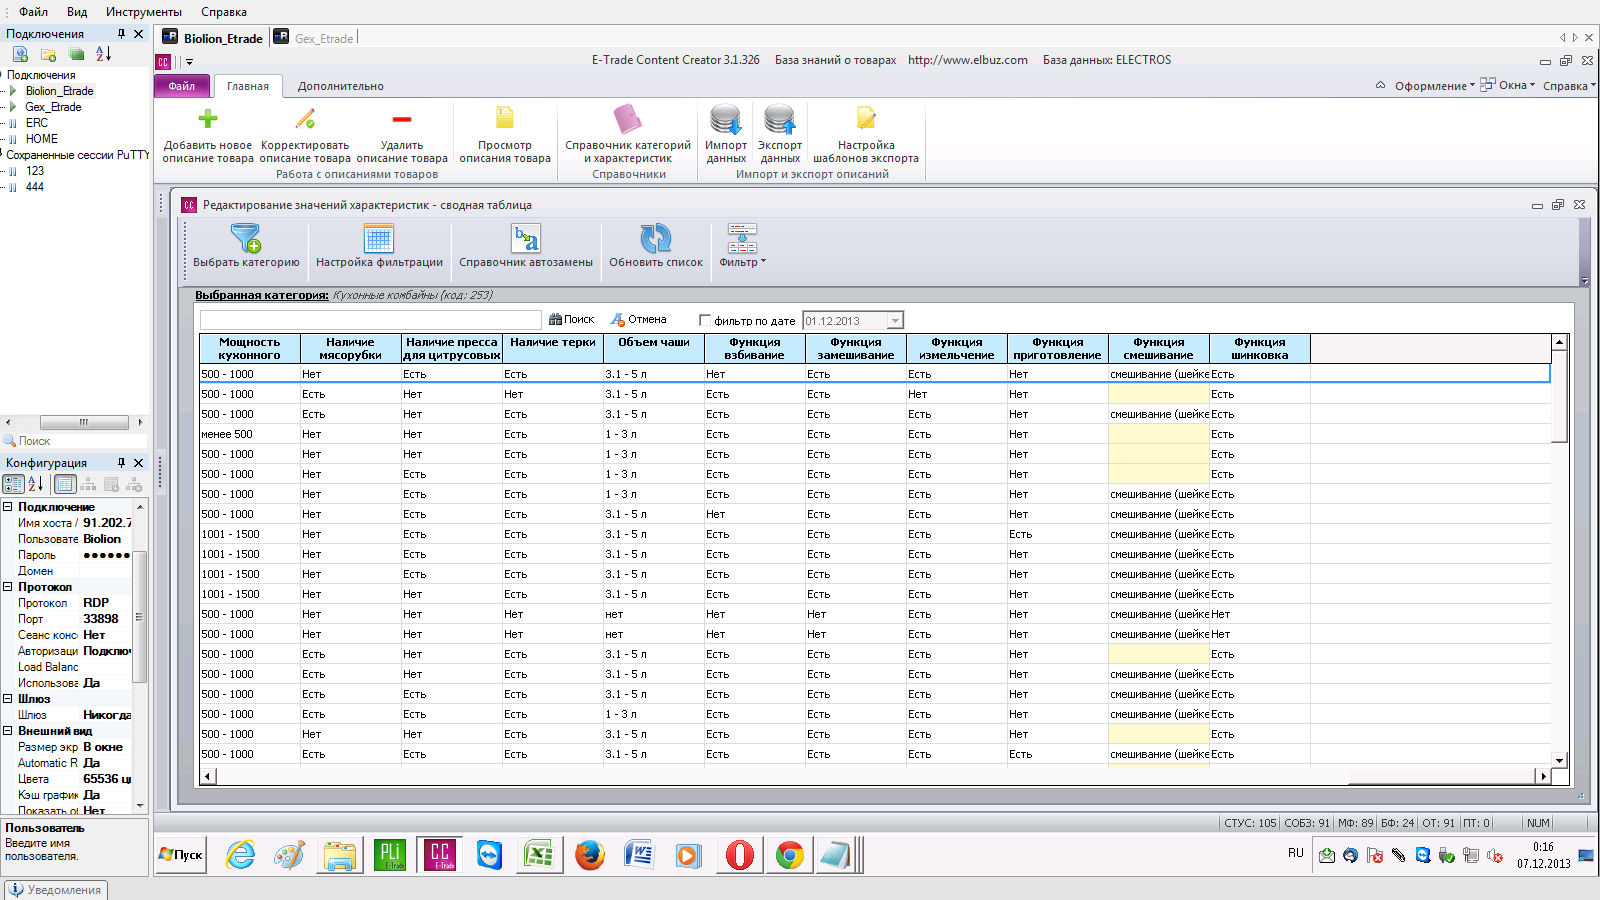
Task: Open the categories and characteristics reference book
Action: pos(627,119)
